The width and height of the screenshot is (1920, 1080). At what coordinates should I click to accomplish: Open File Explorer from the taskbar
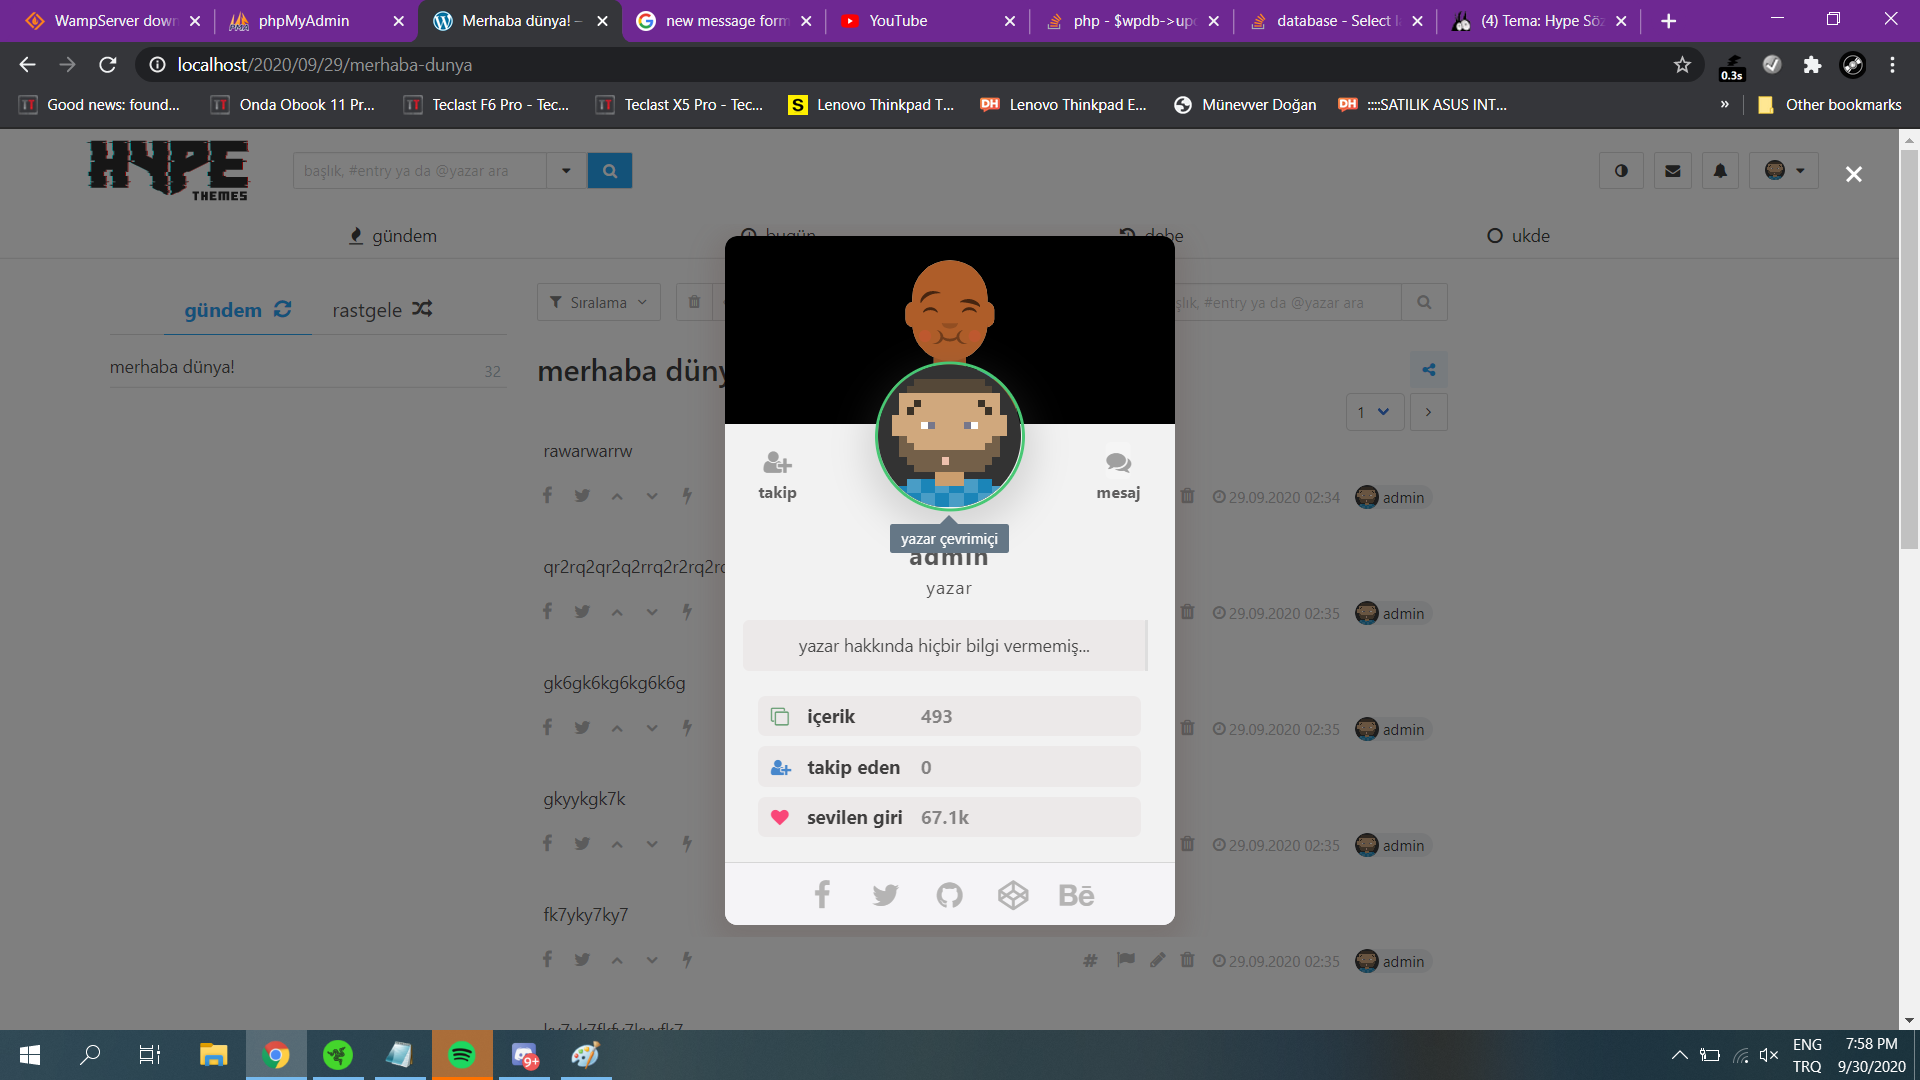point(213,1055)
